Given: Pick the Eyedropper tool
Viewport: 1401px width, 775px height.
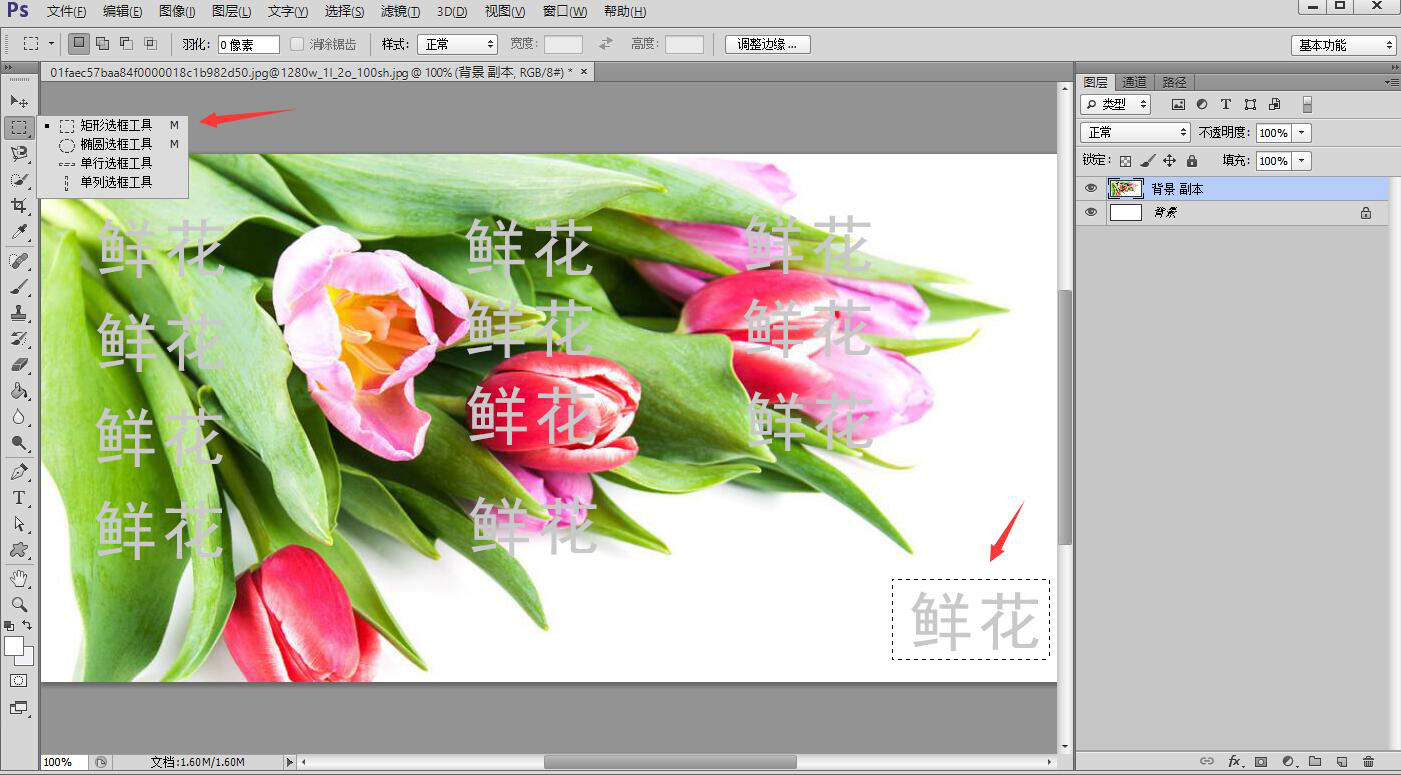Looking at the screenshot, I should coord(18,232).
